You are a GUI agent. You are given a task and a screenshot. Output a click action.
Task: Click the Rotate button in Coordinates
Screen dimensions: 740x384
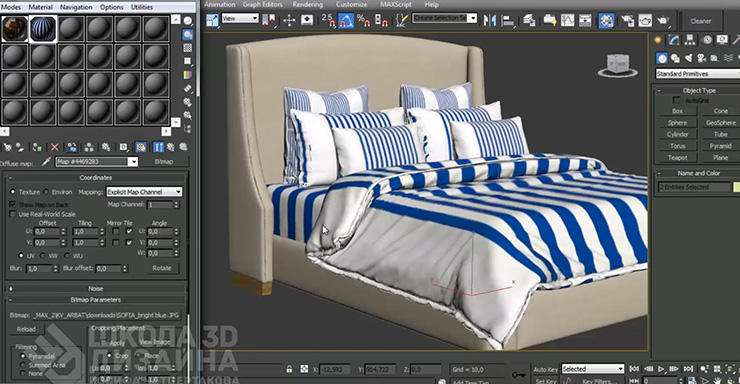point(162,268)
